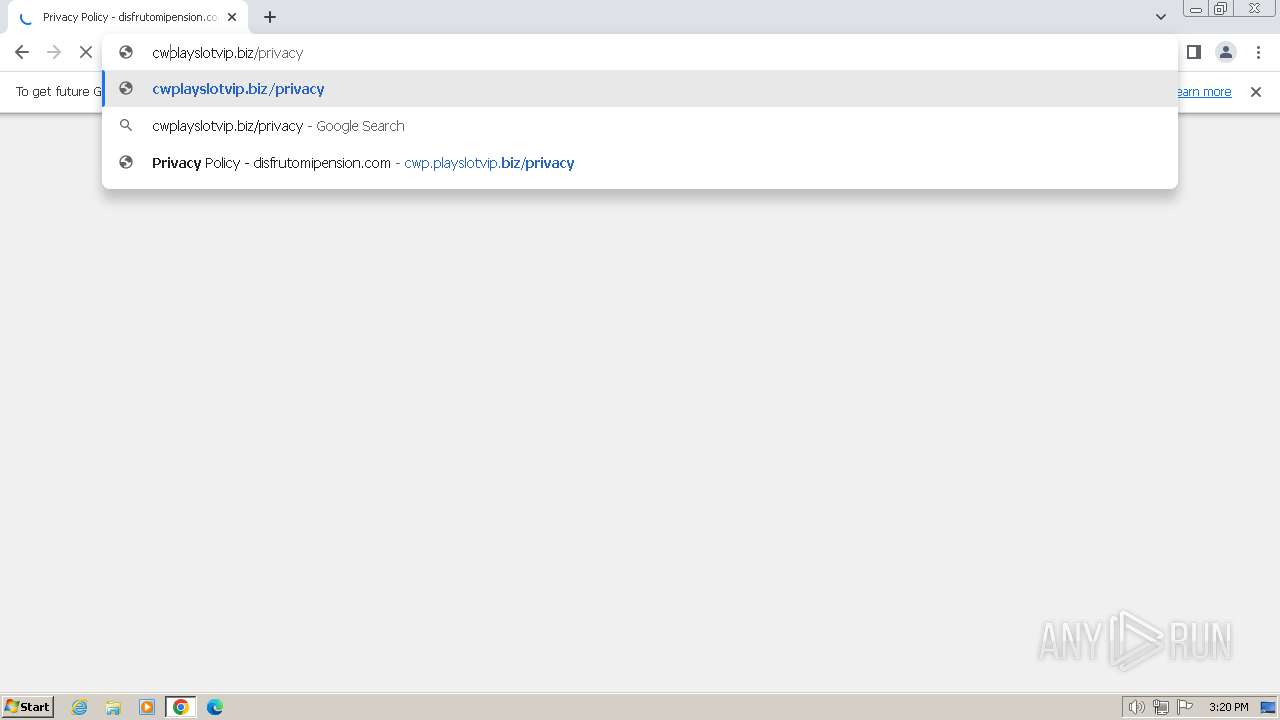Dismiss the infobar with its X button
This screenshot has height=720, width=1280.
pos(1256,92)
